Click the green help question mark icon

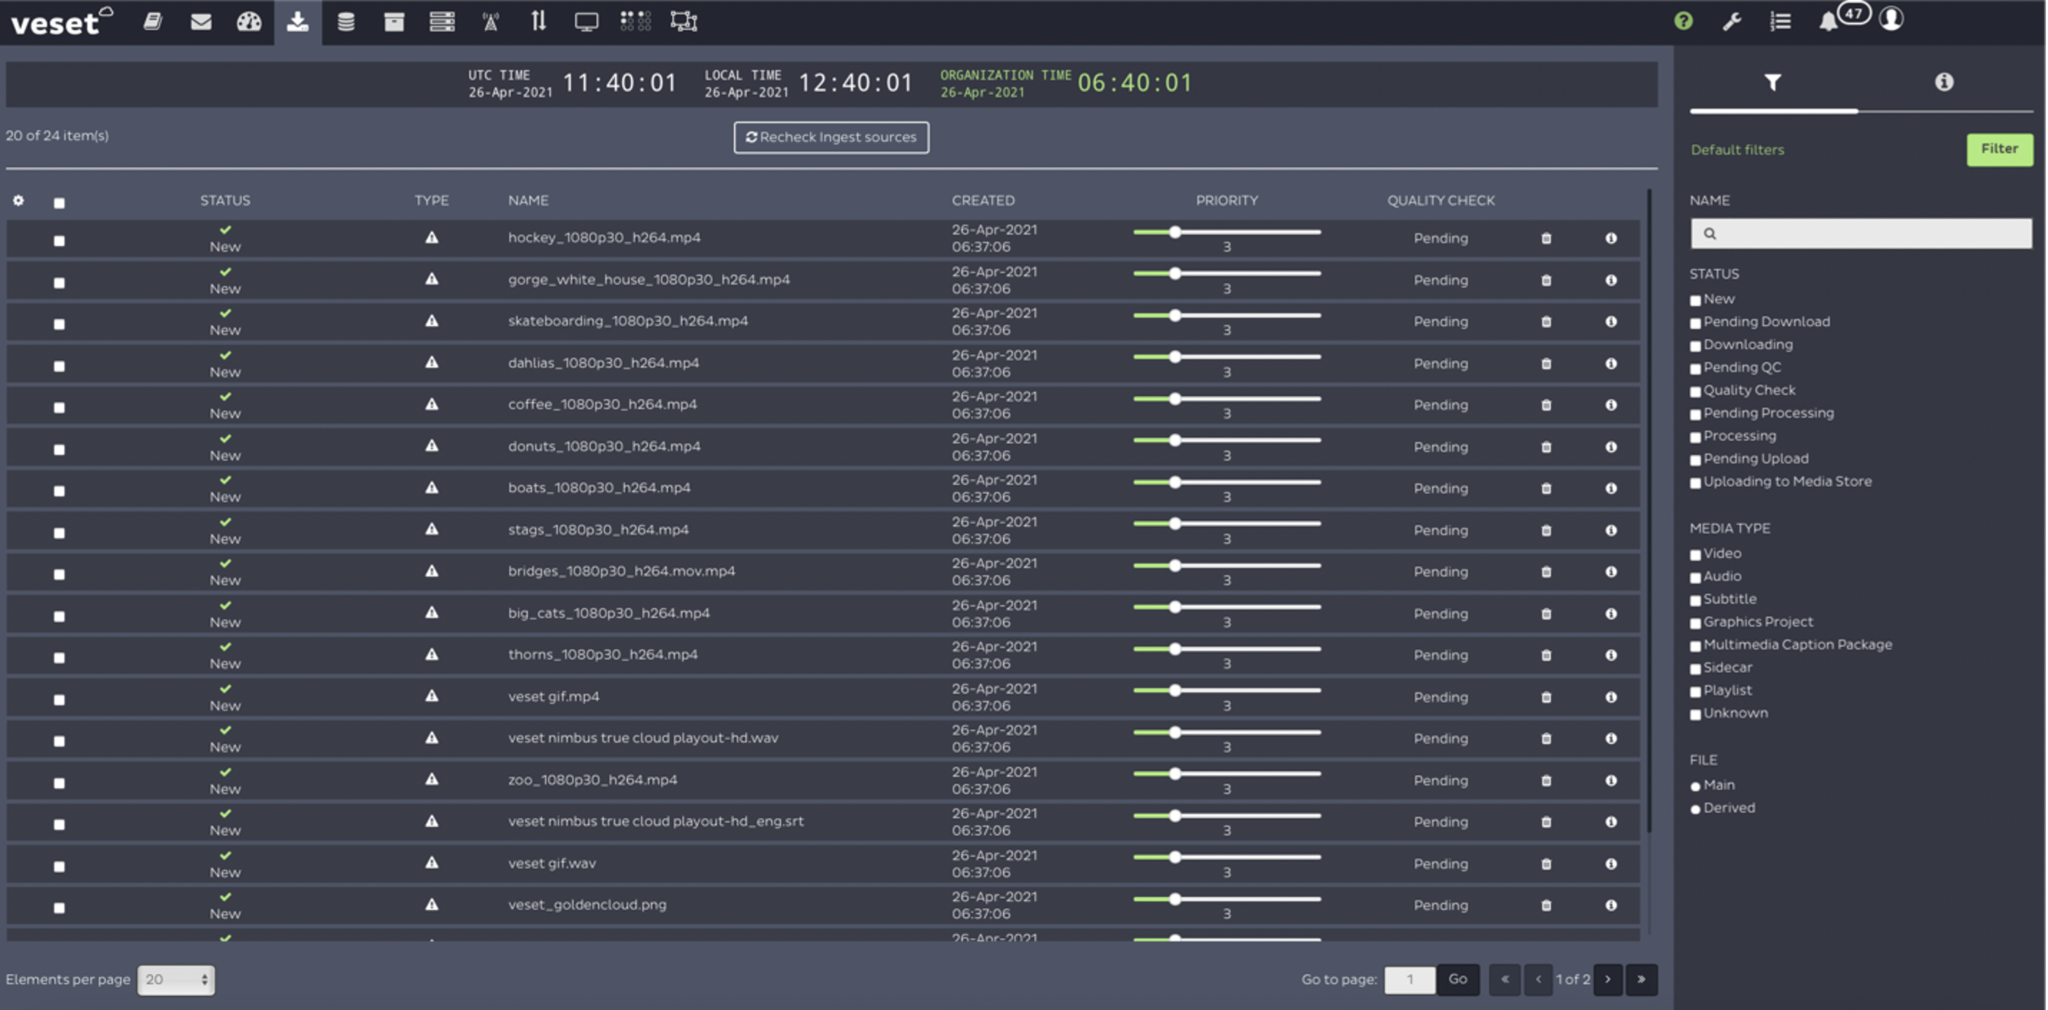point(1683,21)
